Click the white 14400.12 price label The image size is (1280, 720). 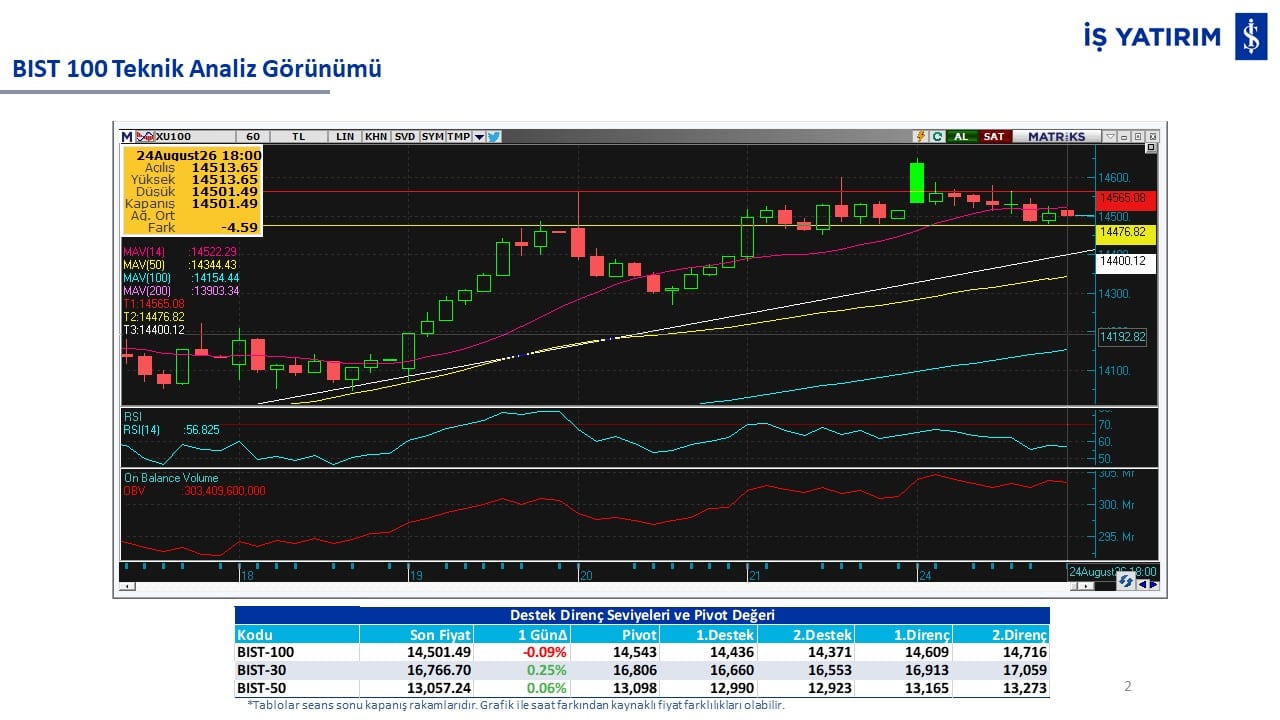coord(1126,262)
